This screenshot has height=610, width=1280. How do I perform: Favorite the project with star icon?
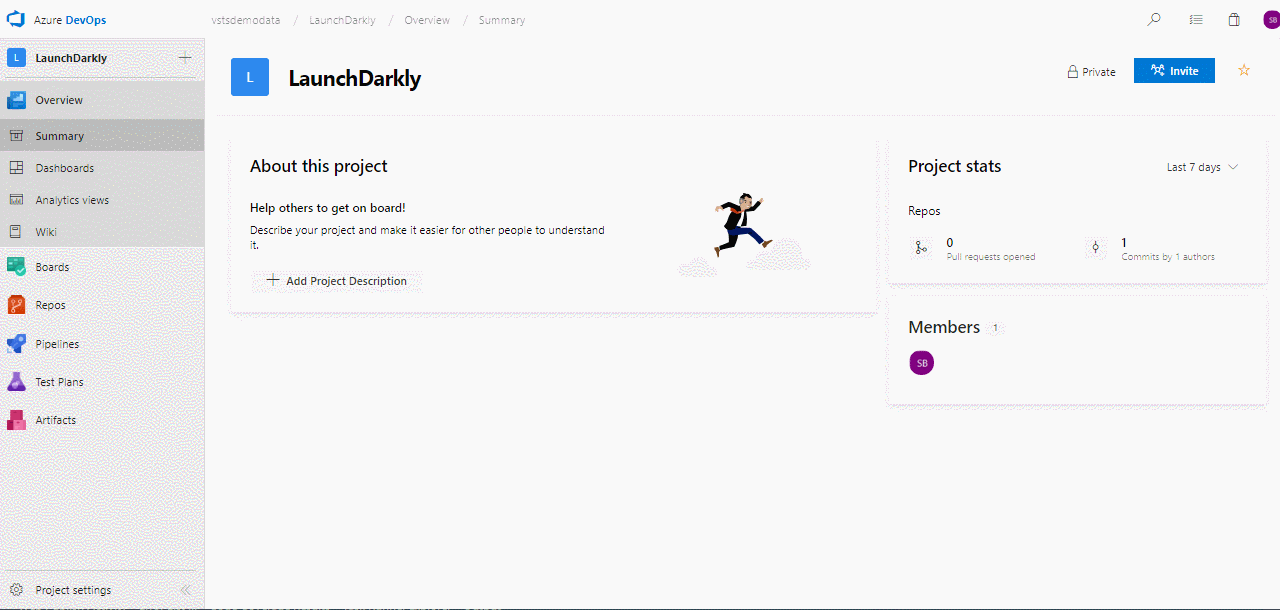[1244, 70]
